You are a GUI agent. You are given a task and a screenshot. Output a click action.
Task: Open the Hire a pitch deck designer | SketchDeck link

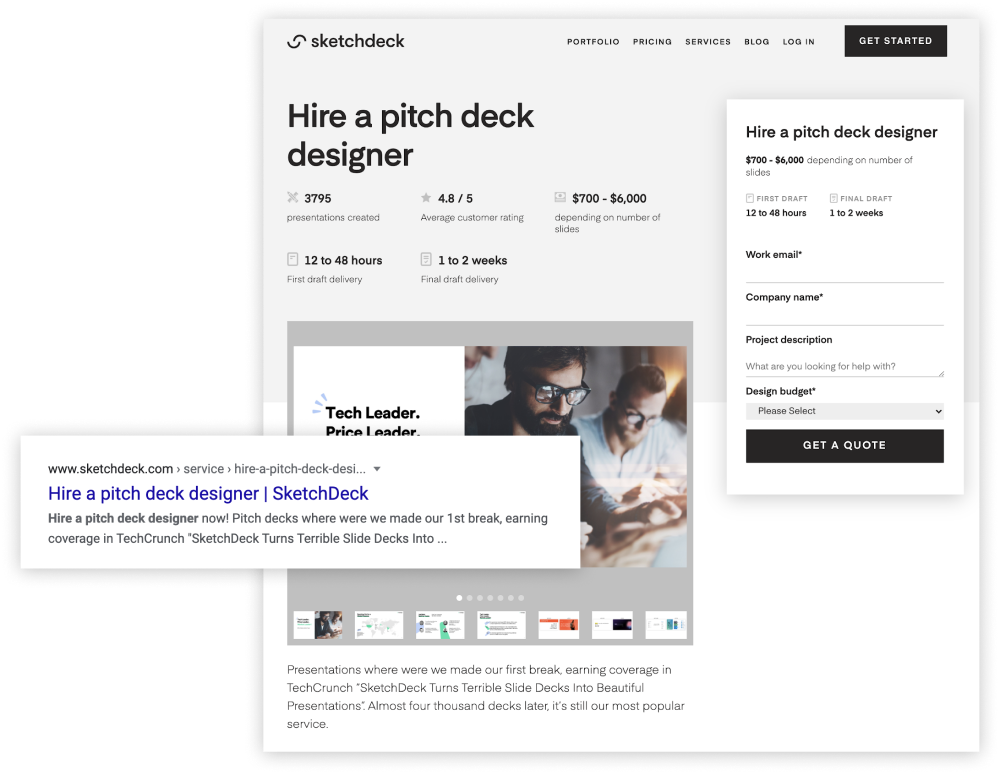click(208, 493)
